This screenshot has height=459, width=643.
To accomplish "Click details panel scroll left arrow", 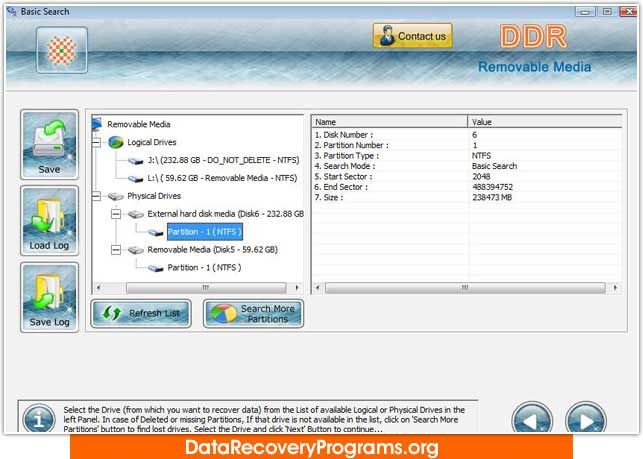I will click(317, 288).
